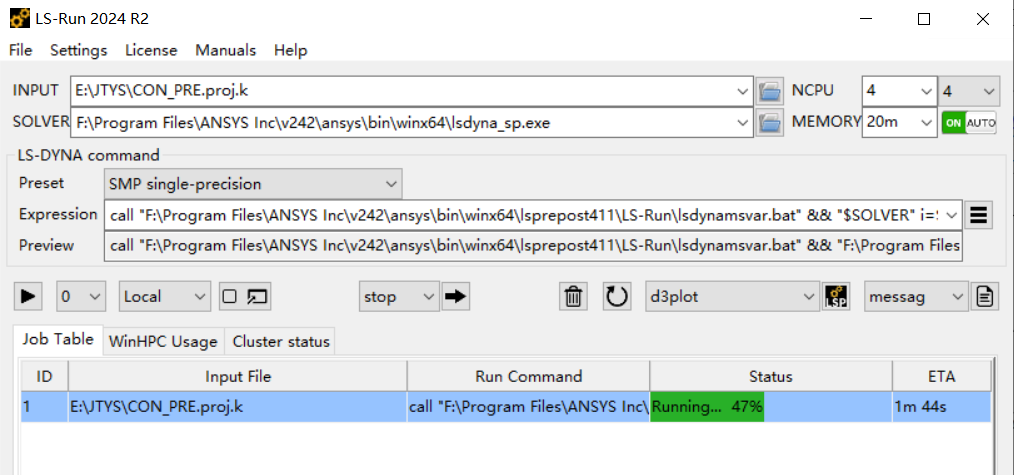Click the ID column header

[x=44, y=376]
